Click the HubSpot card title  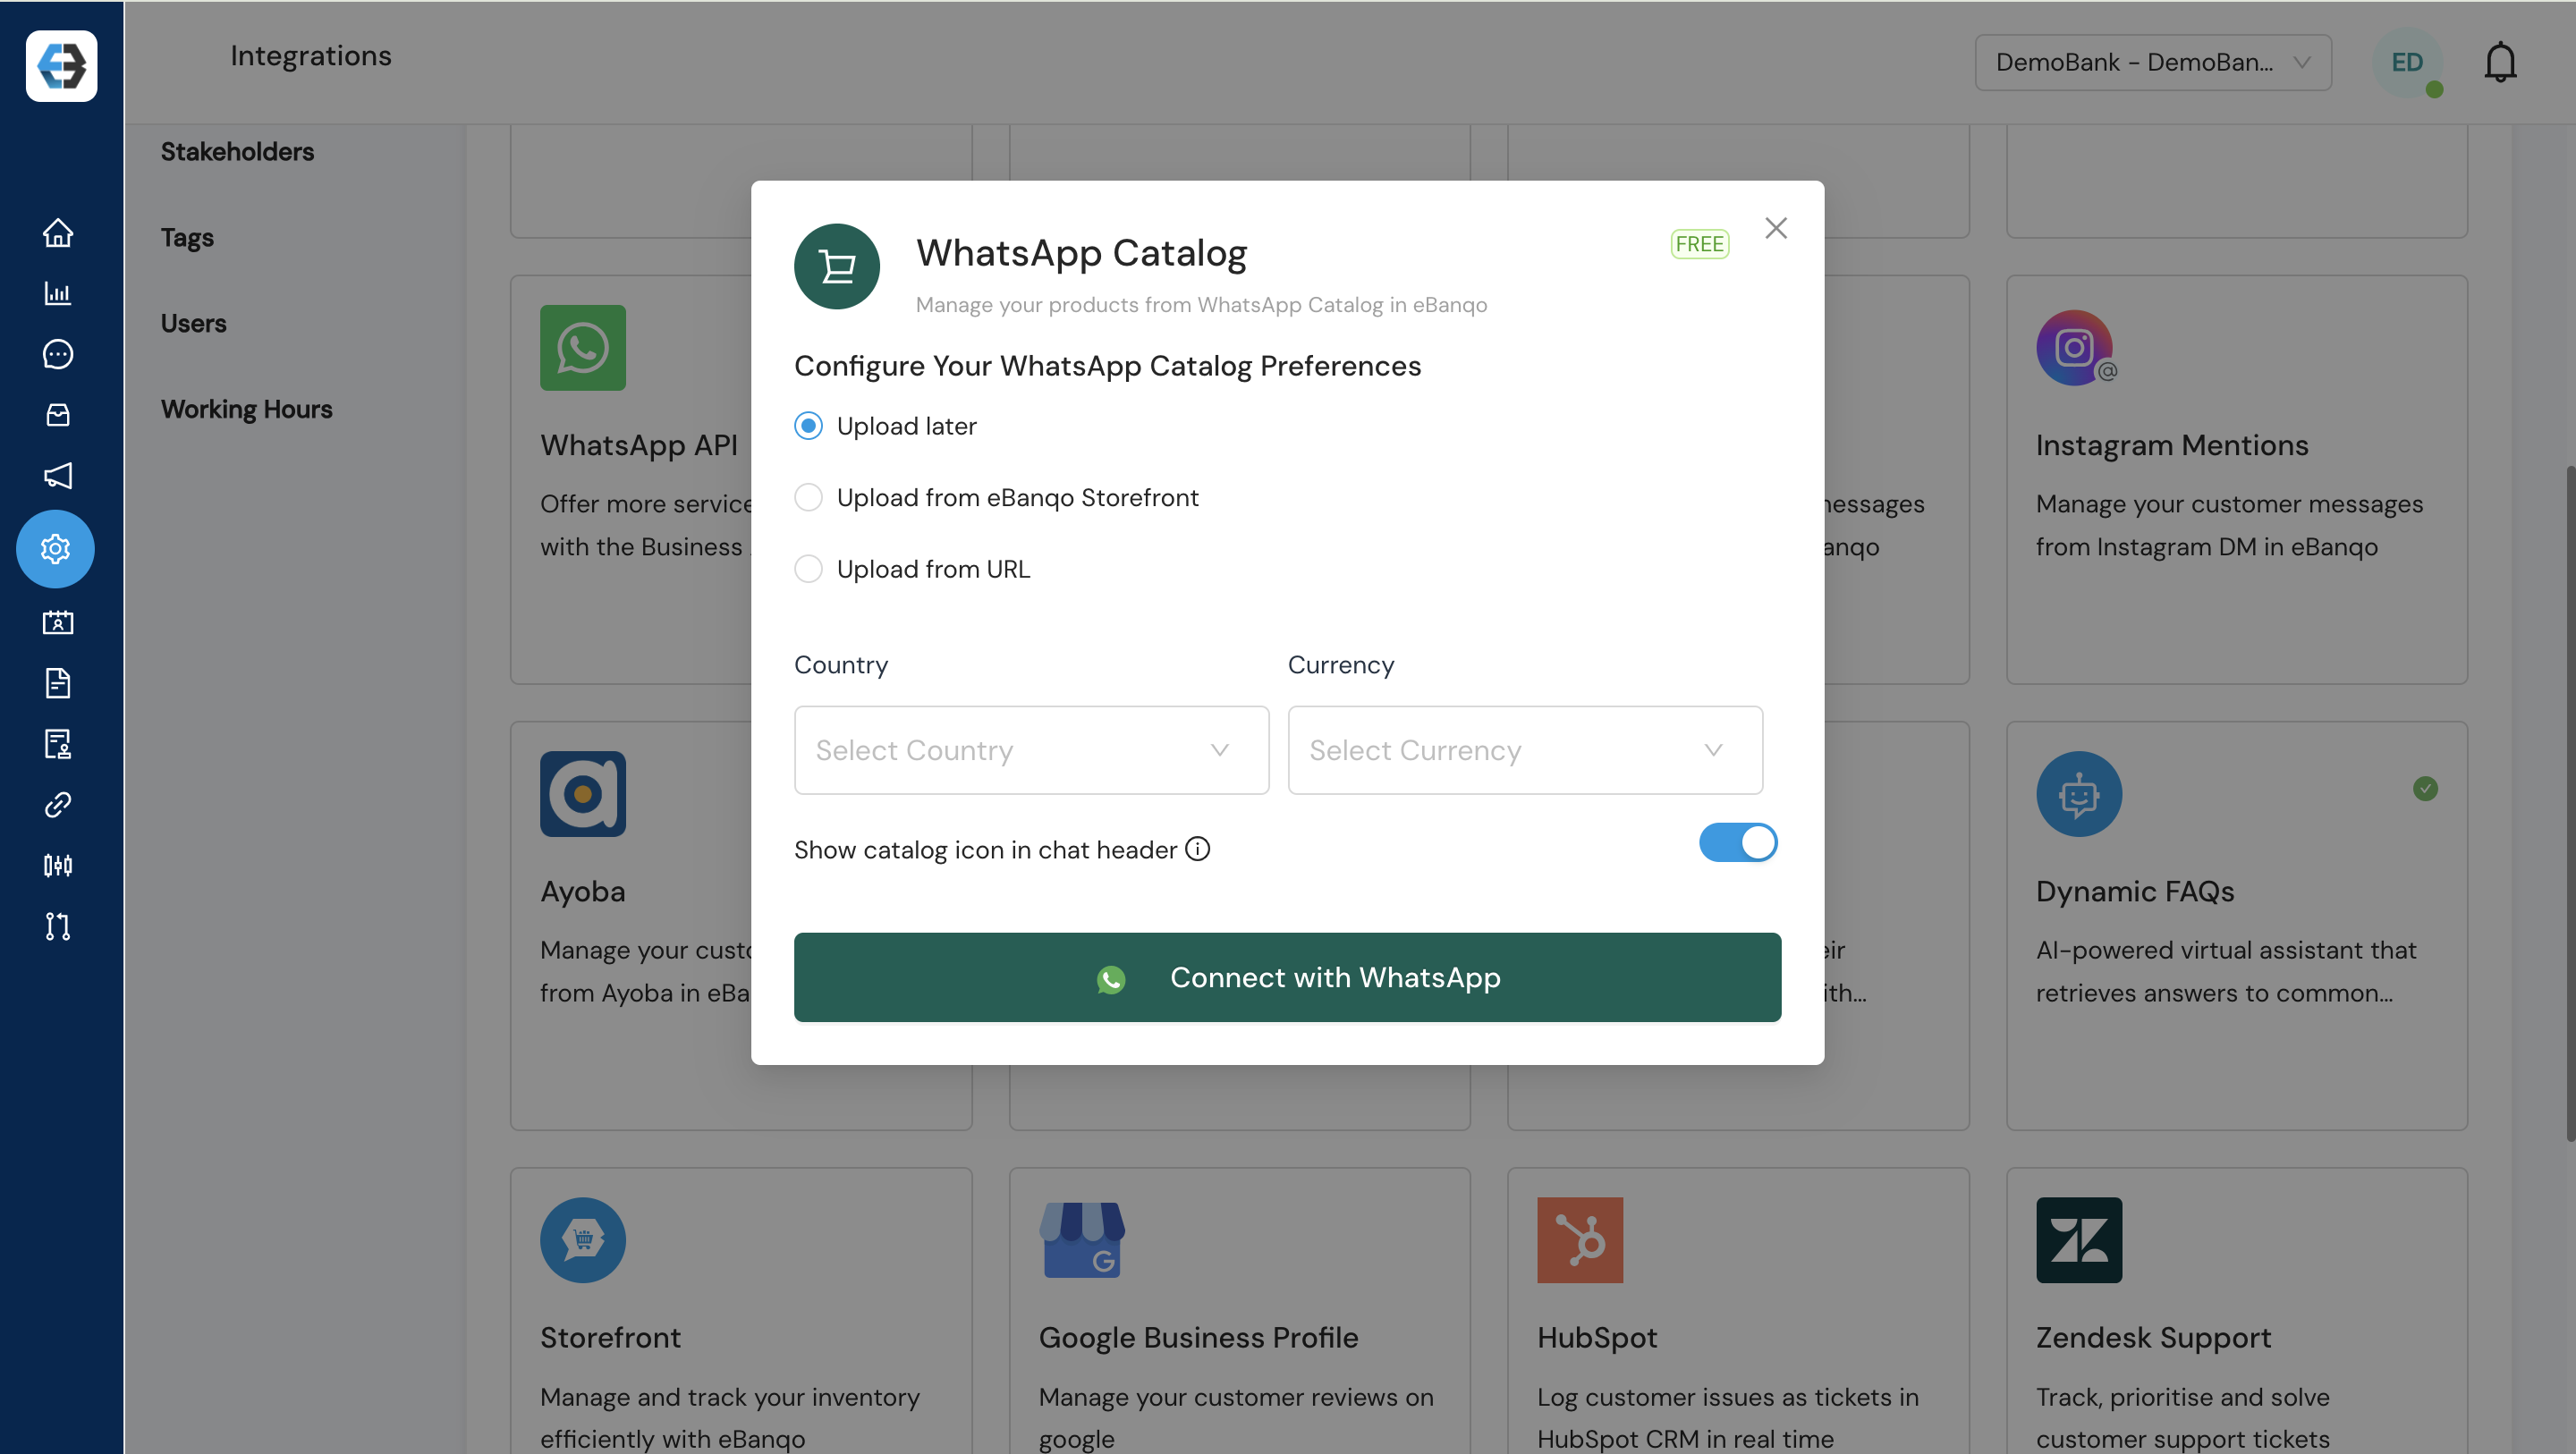coord(1597,1338)
